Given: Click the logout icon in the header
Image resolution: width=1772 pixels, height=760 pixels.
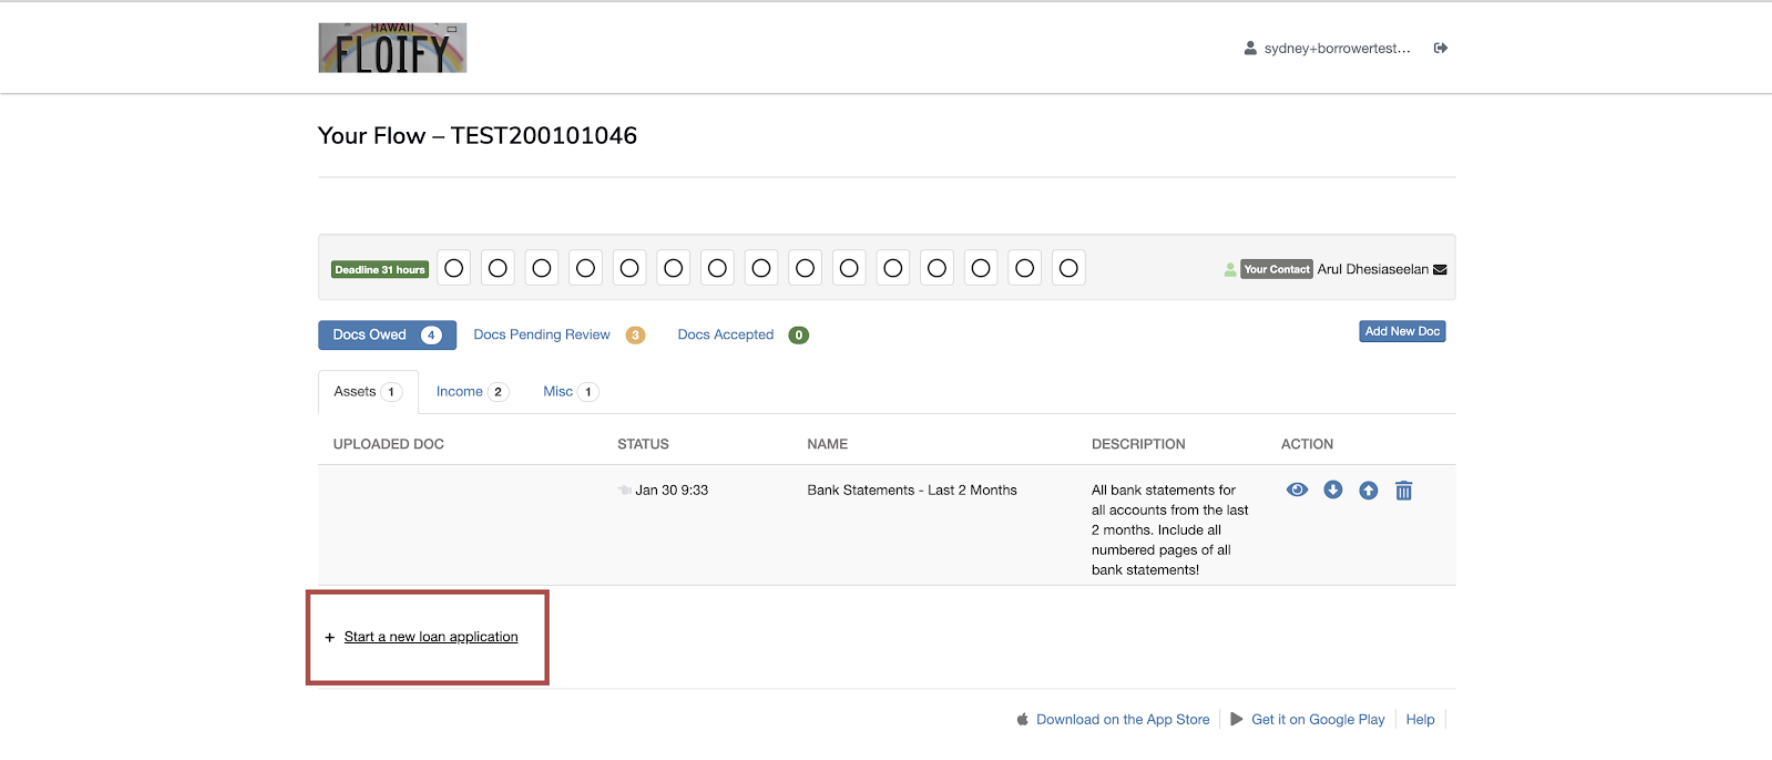Looking at the screenshot, I should coord(1440,48).
